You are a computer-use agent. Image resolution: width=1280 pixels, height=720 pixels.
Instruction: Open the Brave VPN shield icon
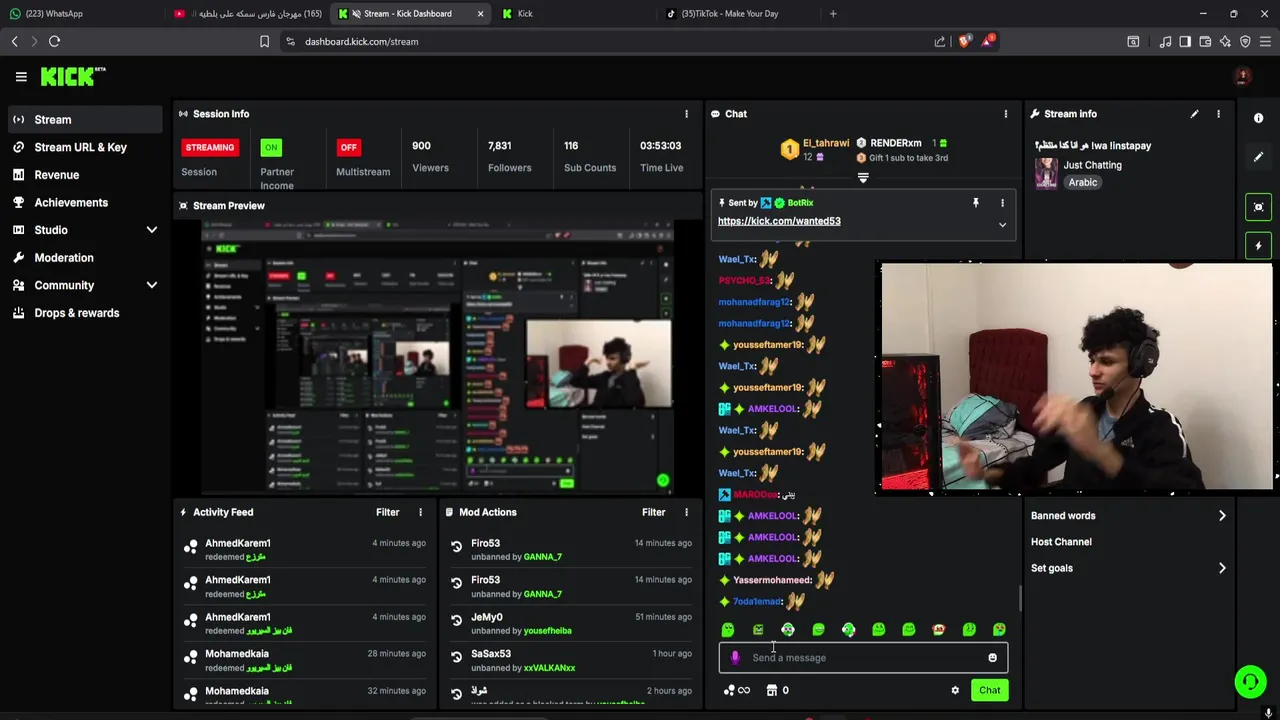click(1245, 41)
